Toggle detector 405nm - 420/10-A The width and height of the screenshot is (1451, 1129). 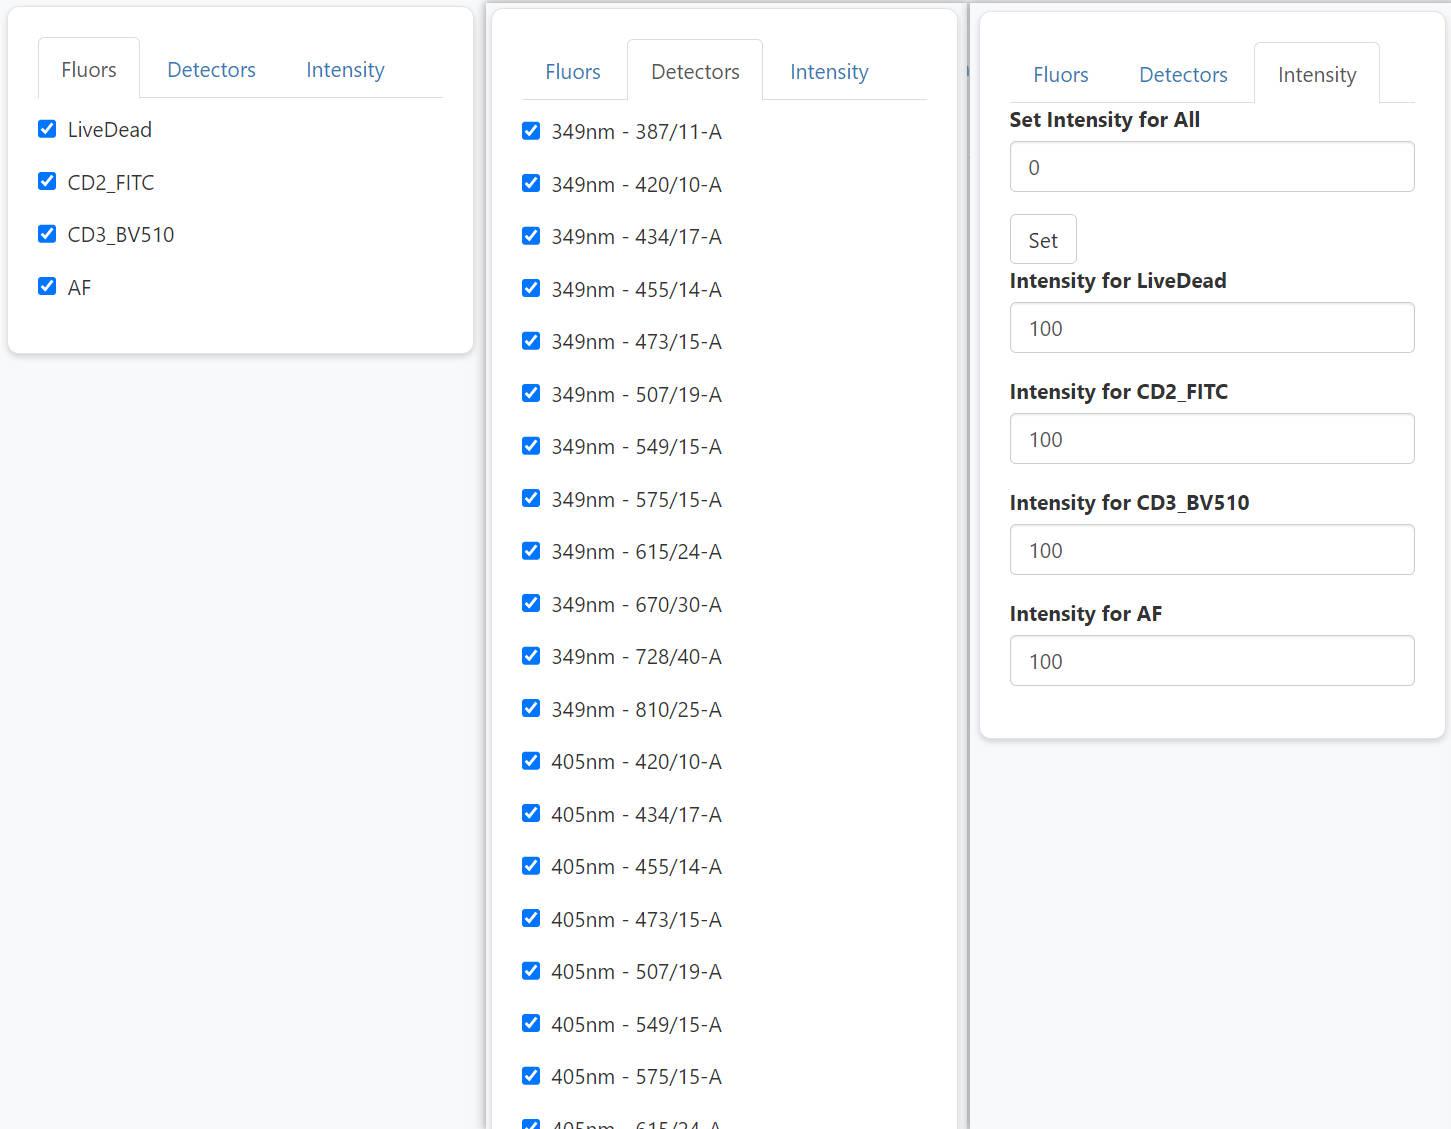531,761
